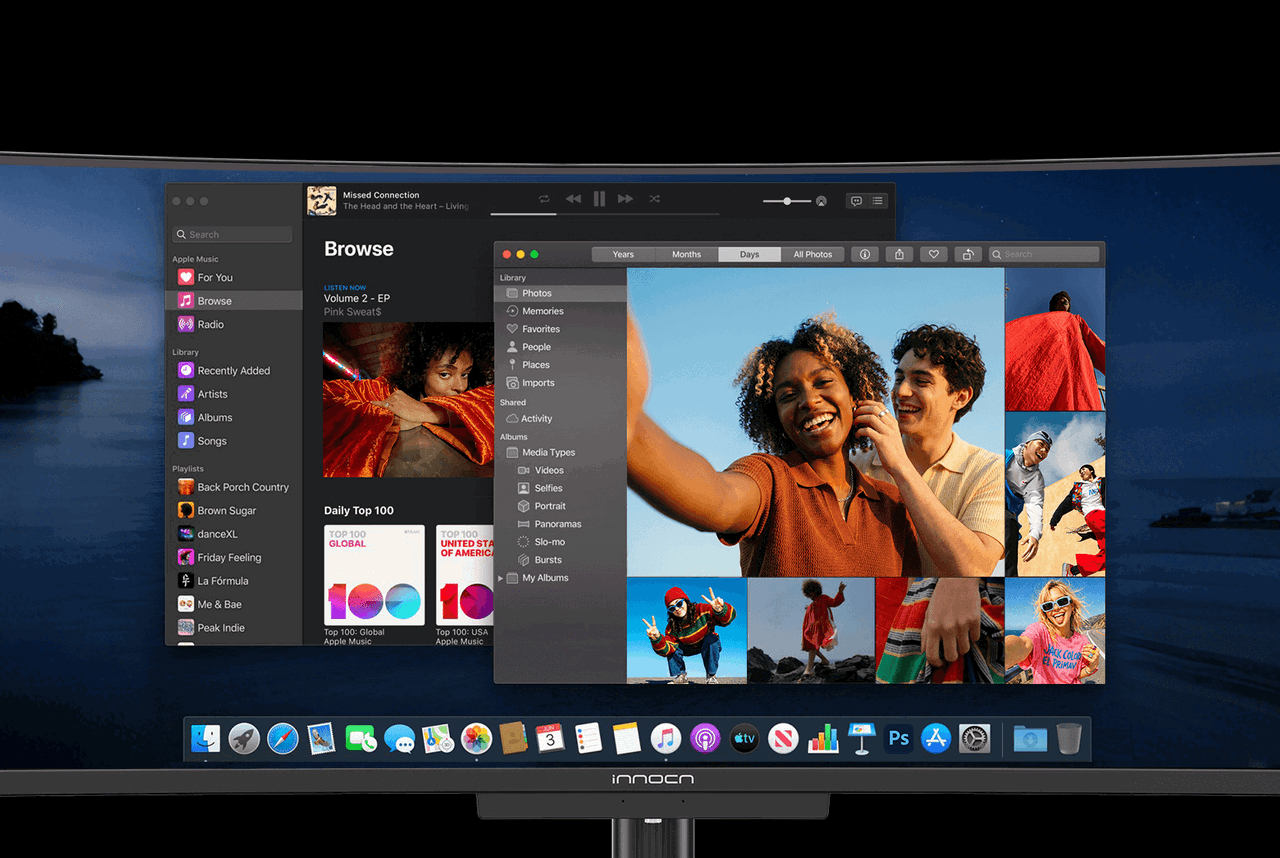Toggle shuffle playback in Music
Image resolution: width=1280 pixels, height=858 pixels.
(x=654, y=199)
